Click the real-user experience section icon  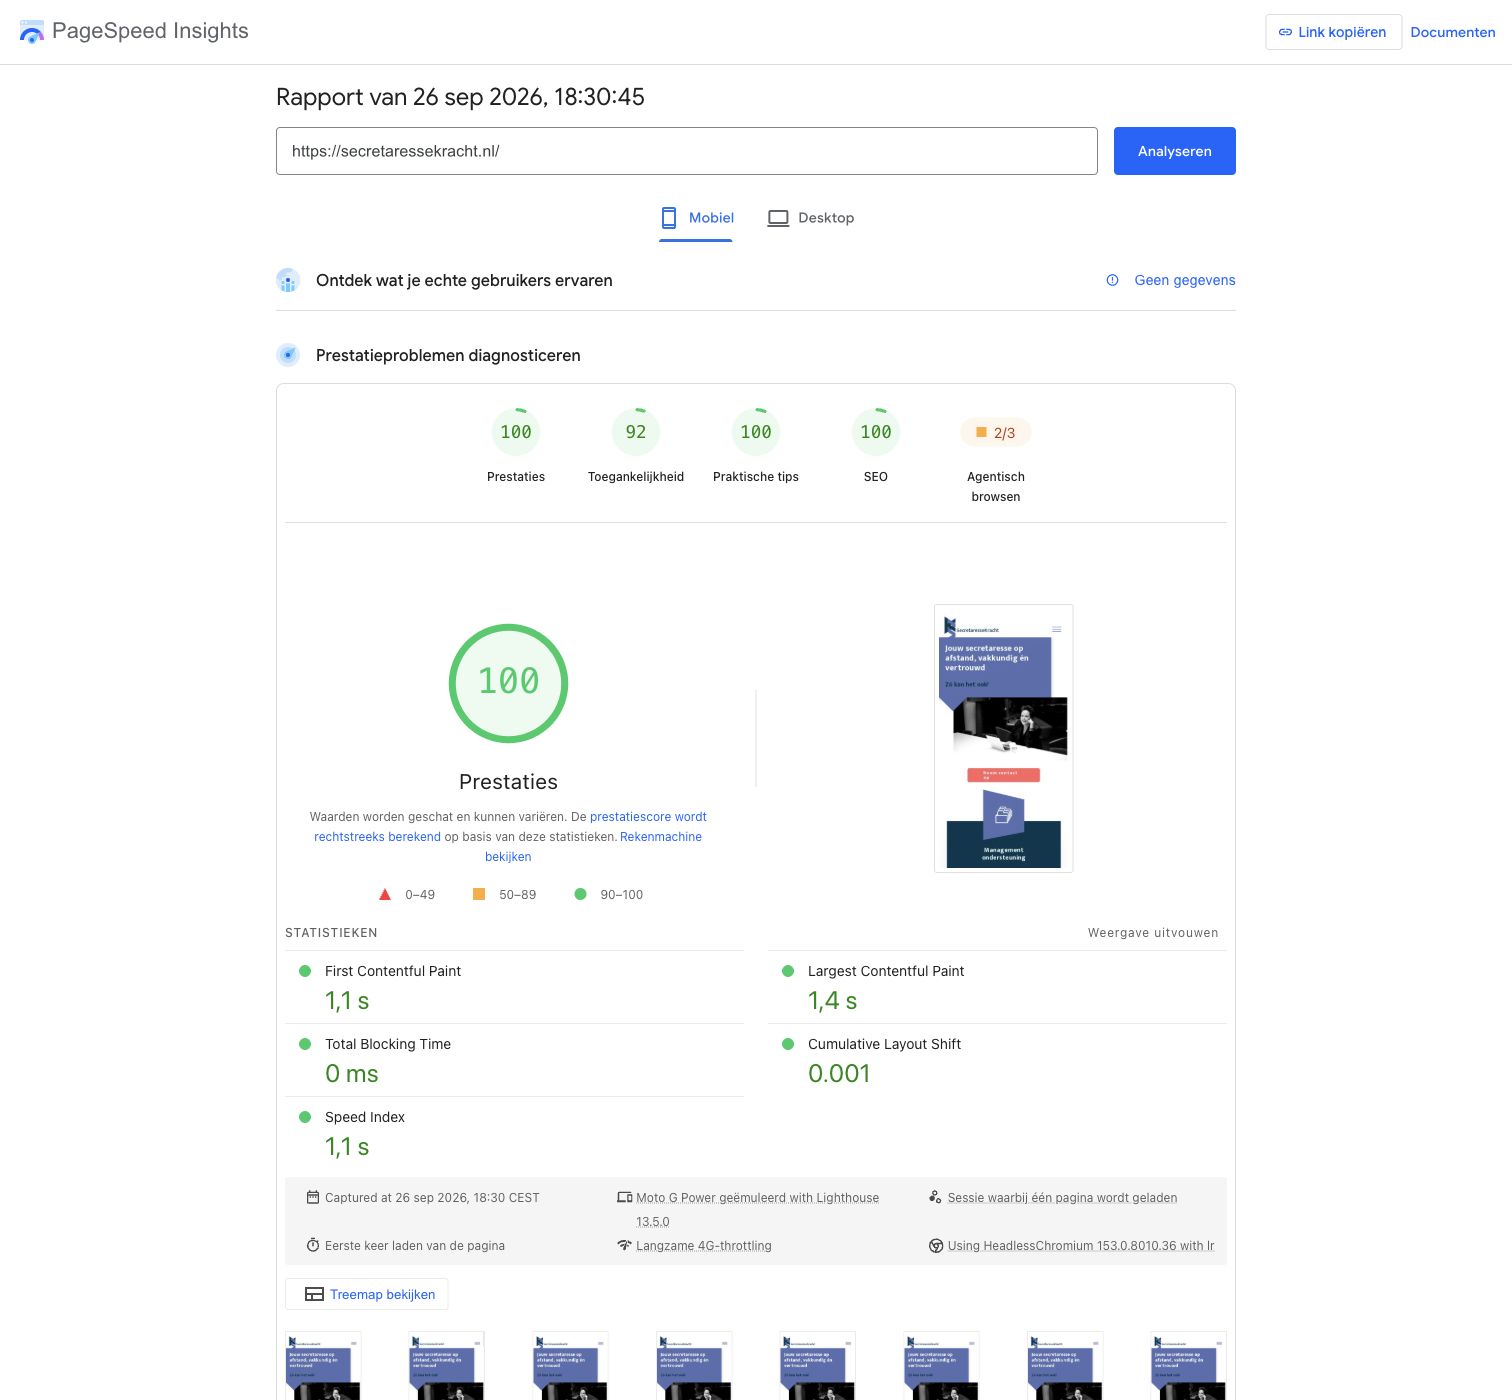[x=288, y=281]
